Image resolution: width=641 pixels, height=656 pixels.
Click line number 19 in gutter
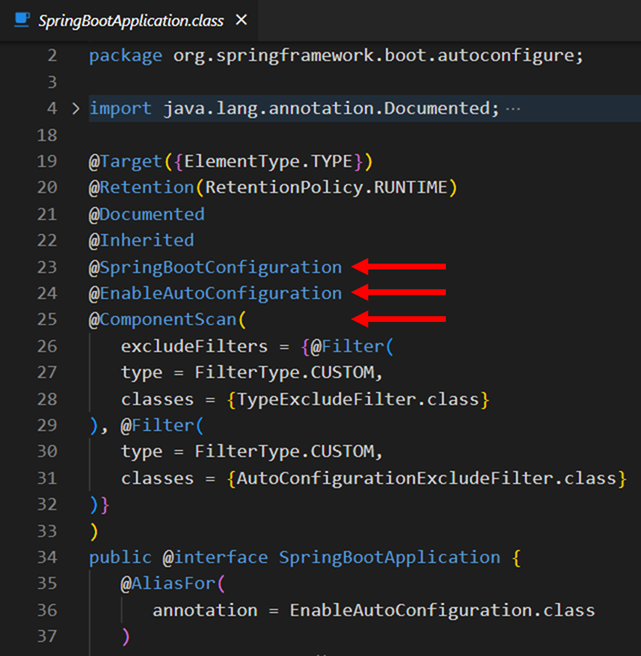(x=47, y=161)
